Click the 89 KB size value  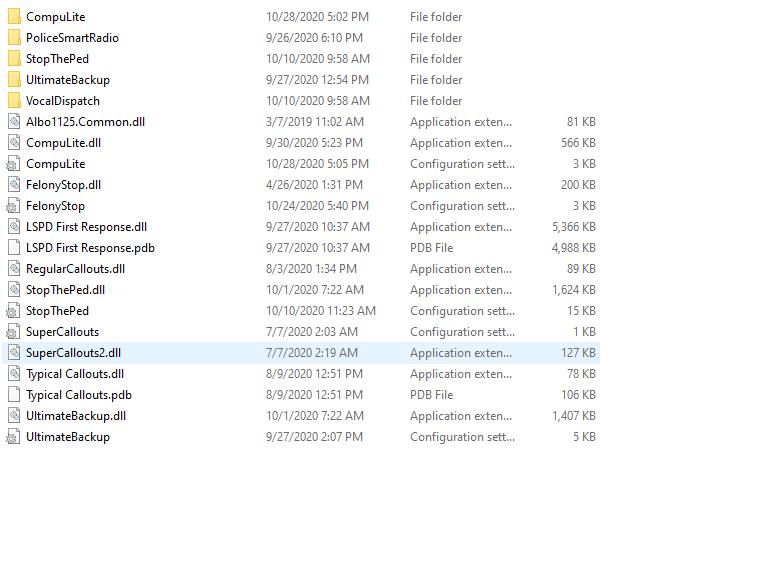581,269
